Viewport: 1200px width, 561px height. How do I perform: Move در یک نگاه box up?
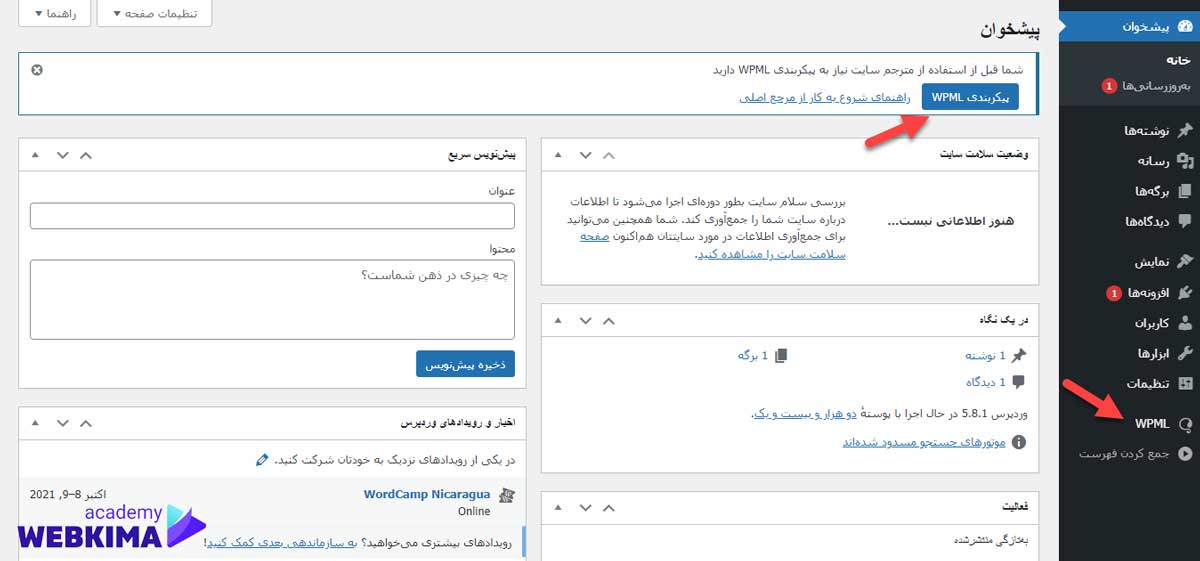point(609,320)
